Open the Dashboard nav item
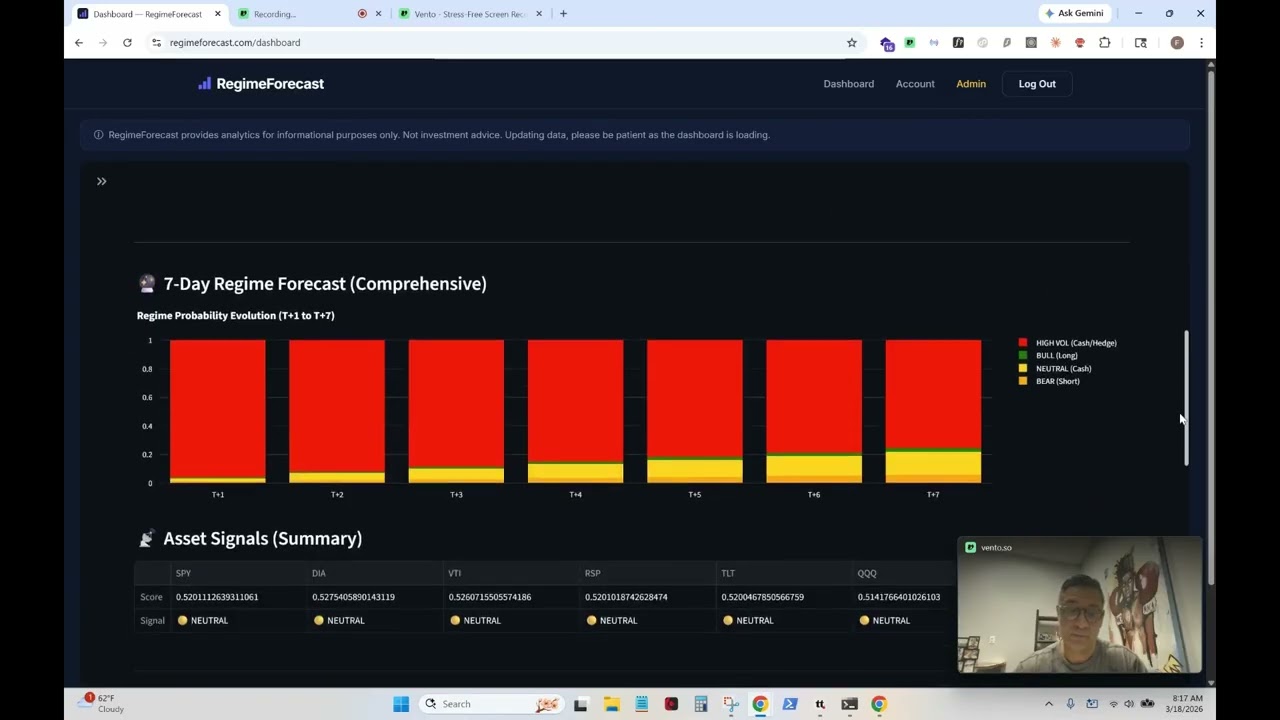The width and height of the screenshot is (1280, 720). pos(848,84)
